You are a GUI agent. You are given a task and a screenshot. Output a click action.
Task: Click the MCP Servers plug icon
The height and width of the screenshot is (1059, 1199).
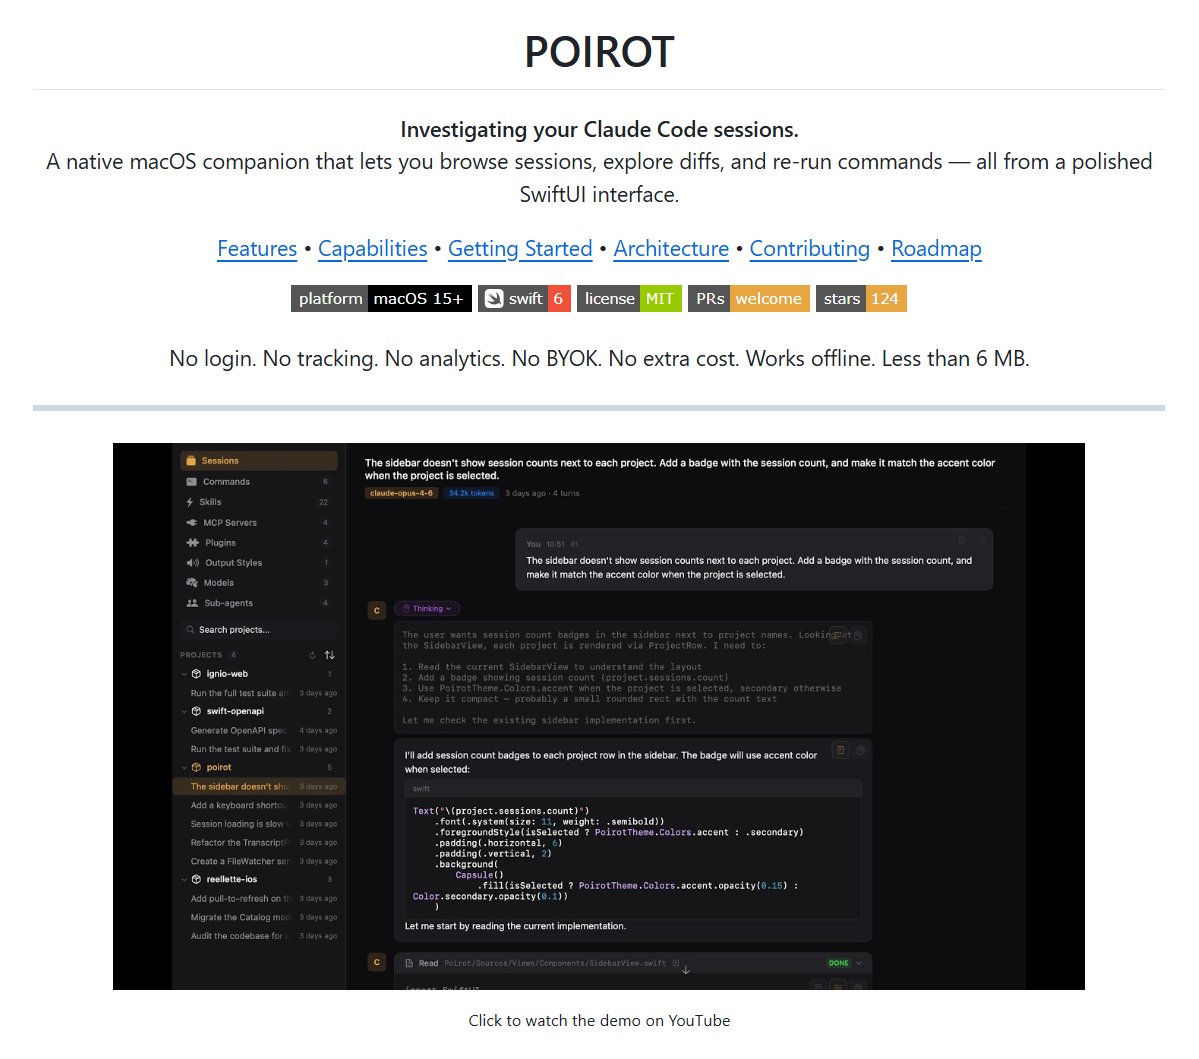coord(191,522)
